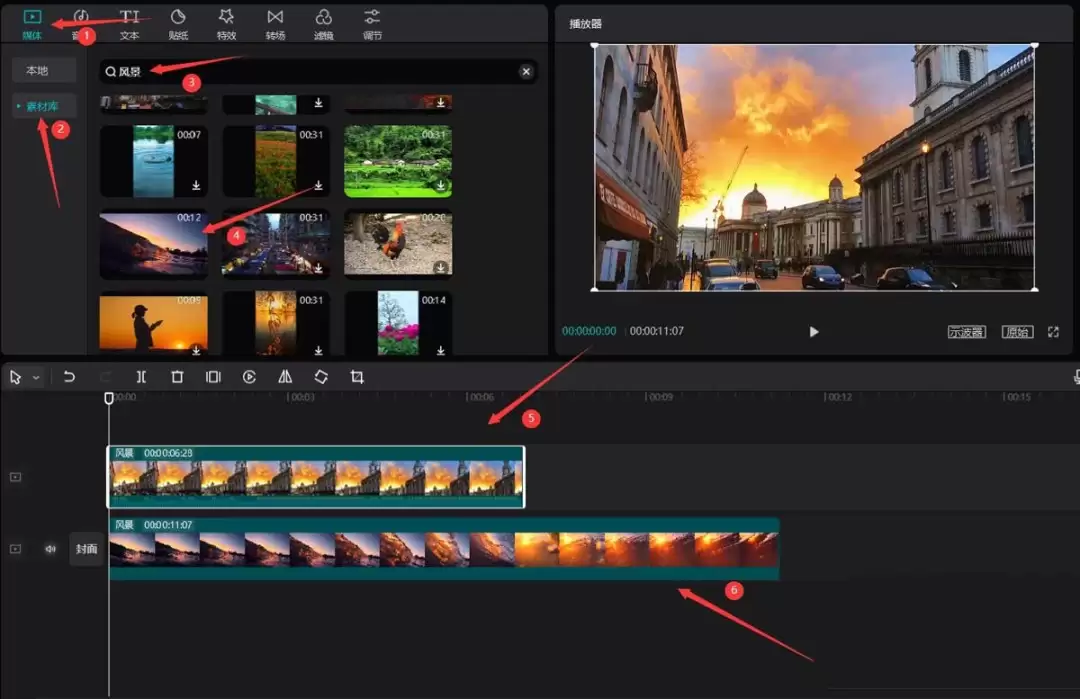The image size is (1080, 699).
Task: Open the 转场 transitions tab
Action: click(x=276, y=24)
